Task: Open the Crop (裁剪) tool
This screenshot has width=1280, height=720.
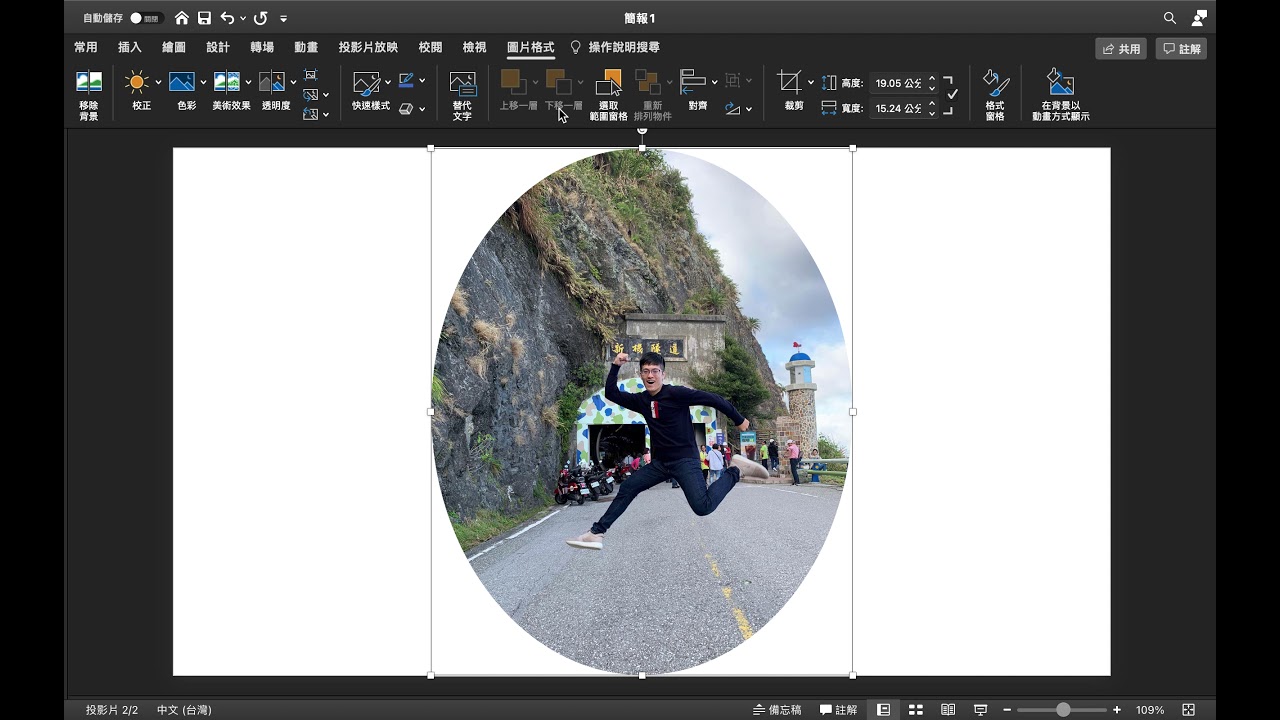Action: click(x=790, y=83)
